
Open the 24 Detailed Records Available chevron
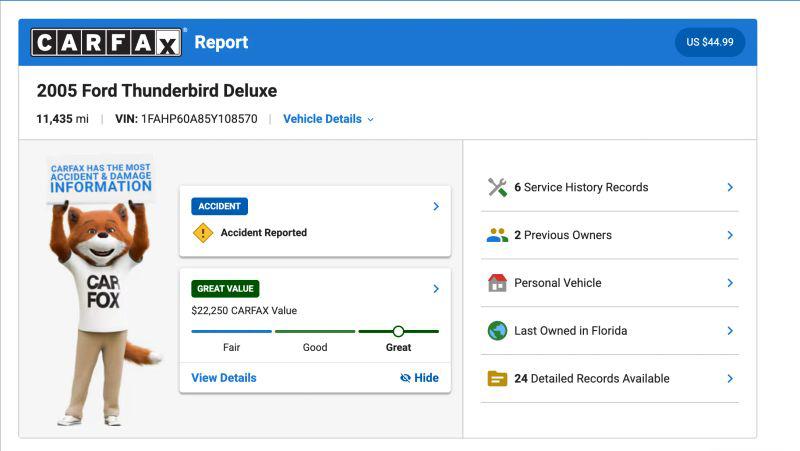click(x=730, y=379)
